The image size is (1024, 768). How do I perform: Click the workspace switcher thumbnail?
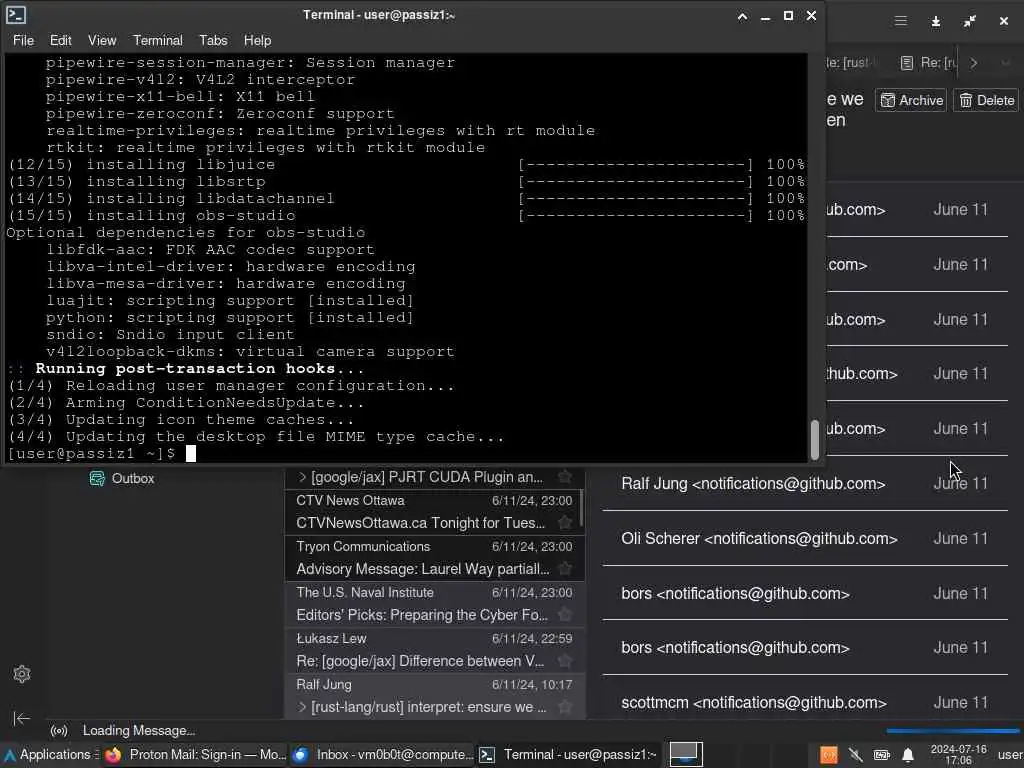(686, 754)
